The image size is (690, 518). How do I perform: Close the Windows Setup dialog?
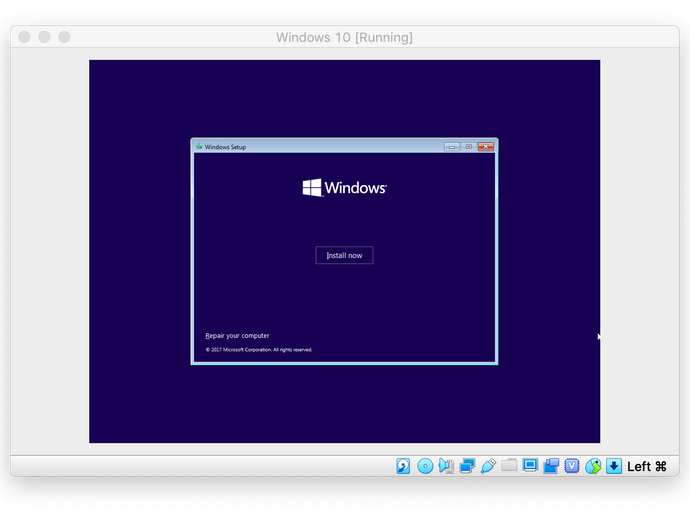tap(486, 147)
